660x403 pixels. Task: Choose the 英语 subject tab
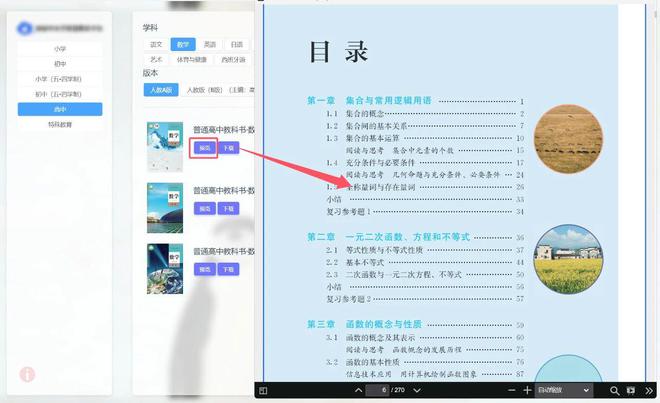coord(210,44)
